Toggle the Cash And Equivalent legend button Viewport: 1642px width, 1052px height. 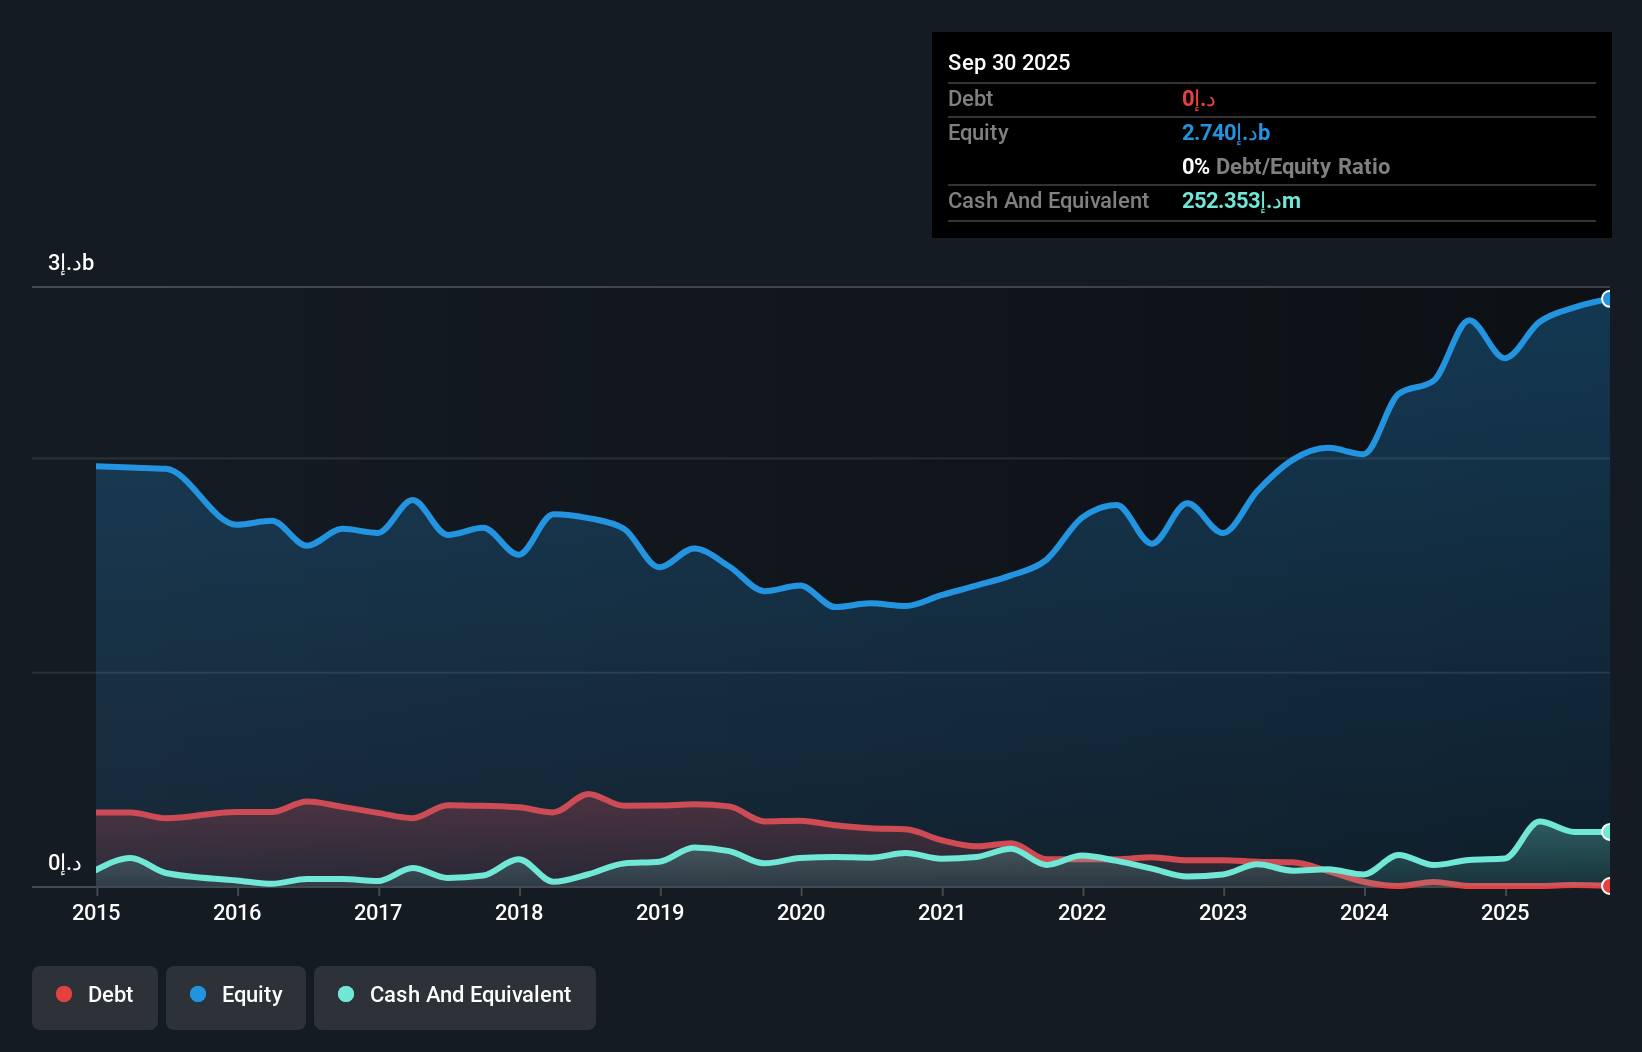(455, 996)
